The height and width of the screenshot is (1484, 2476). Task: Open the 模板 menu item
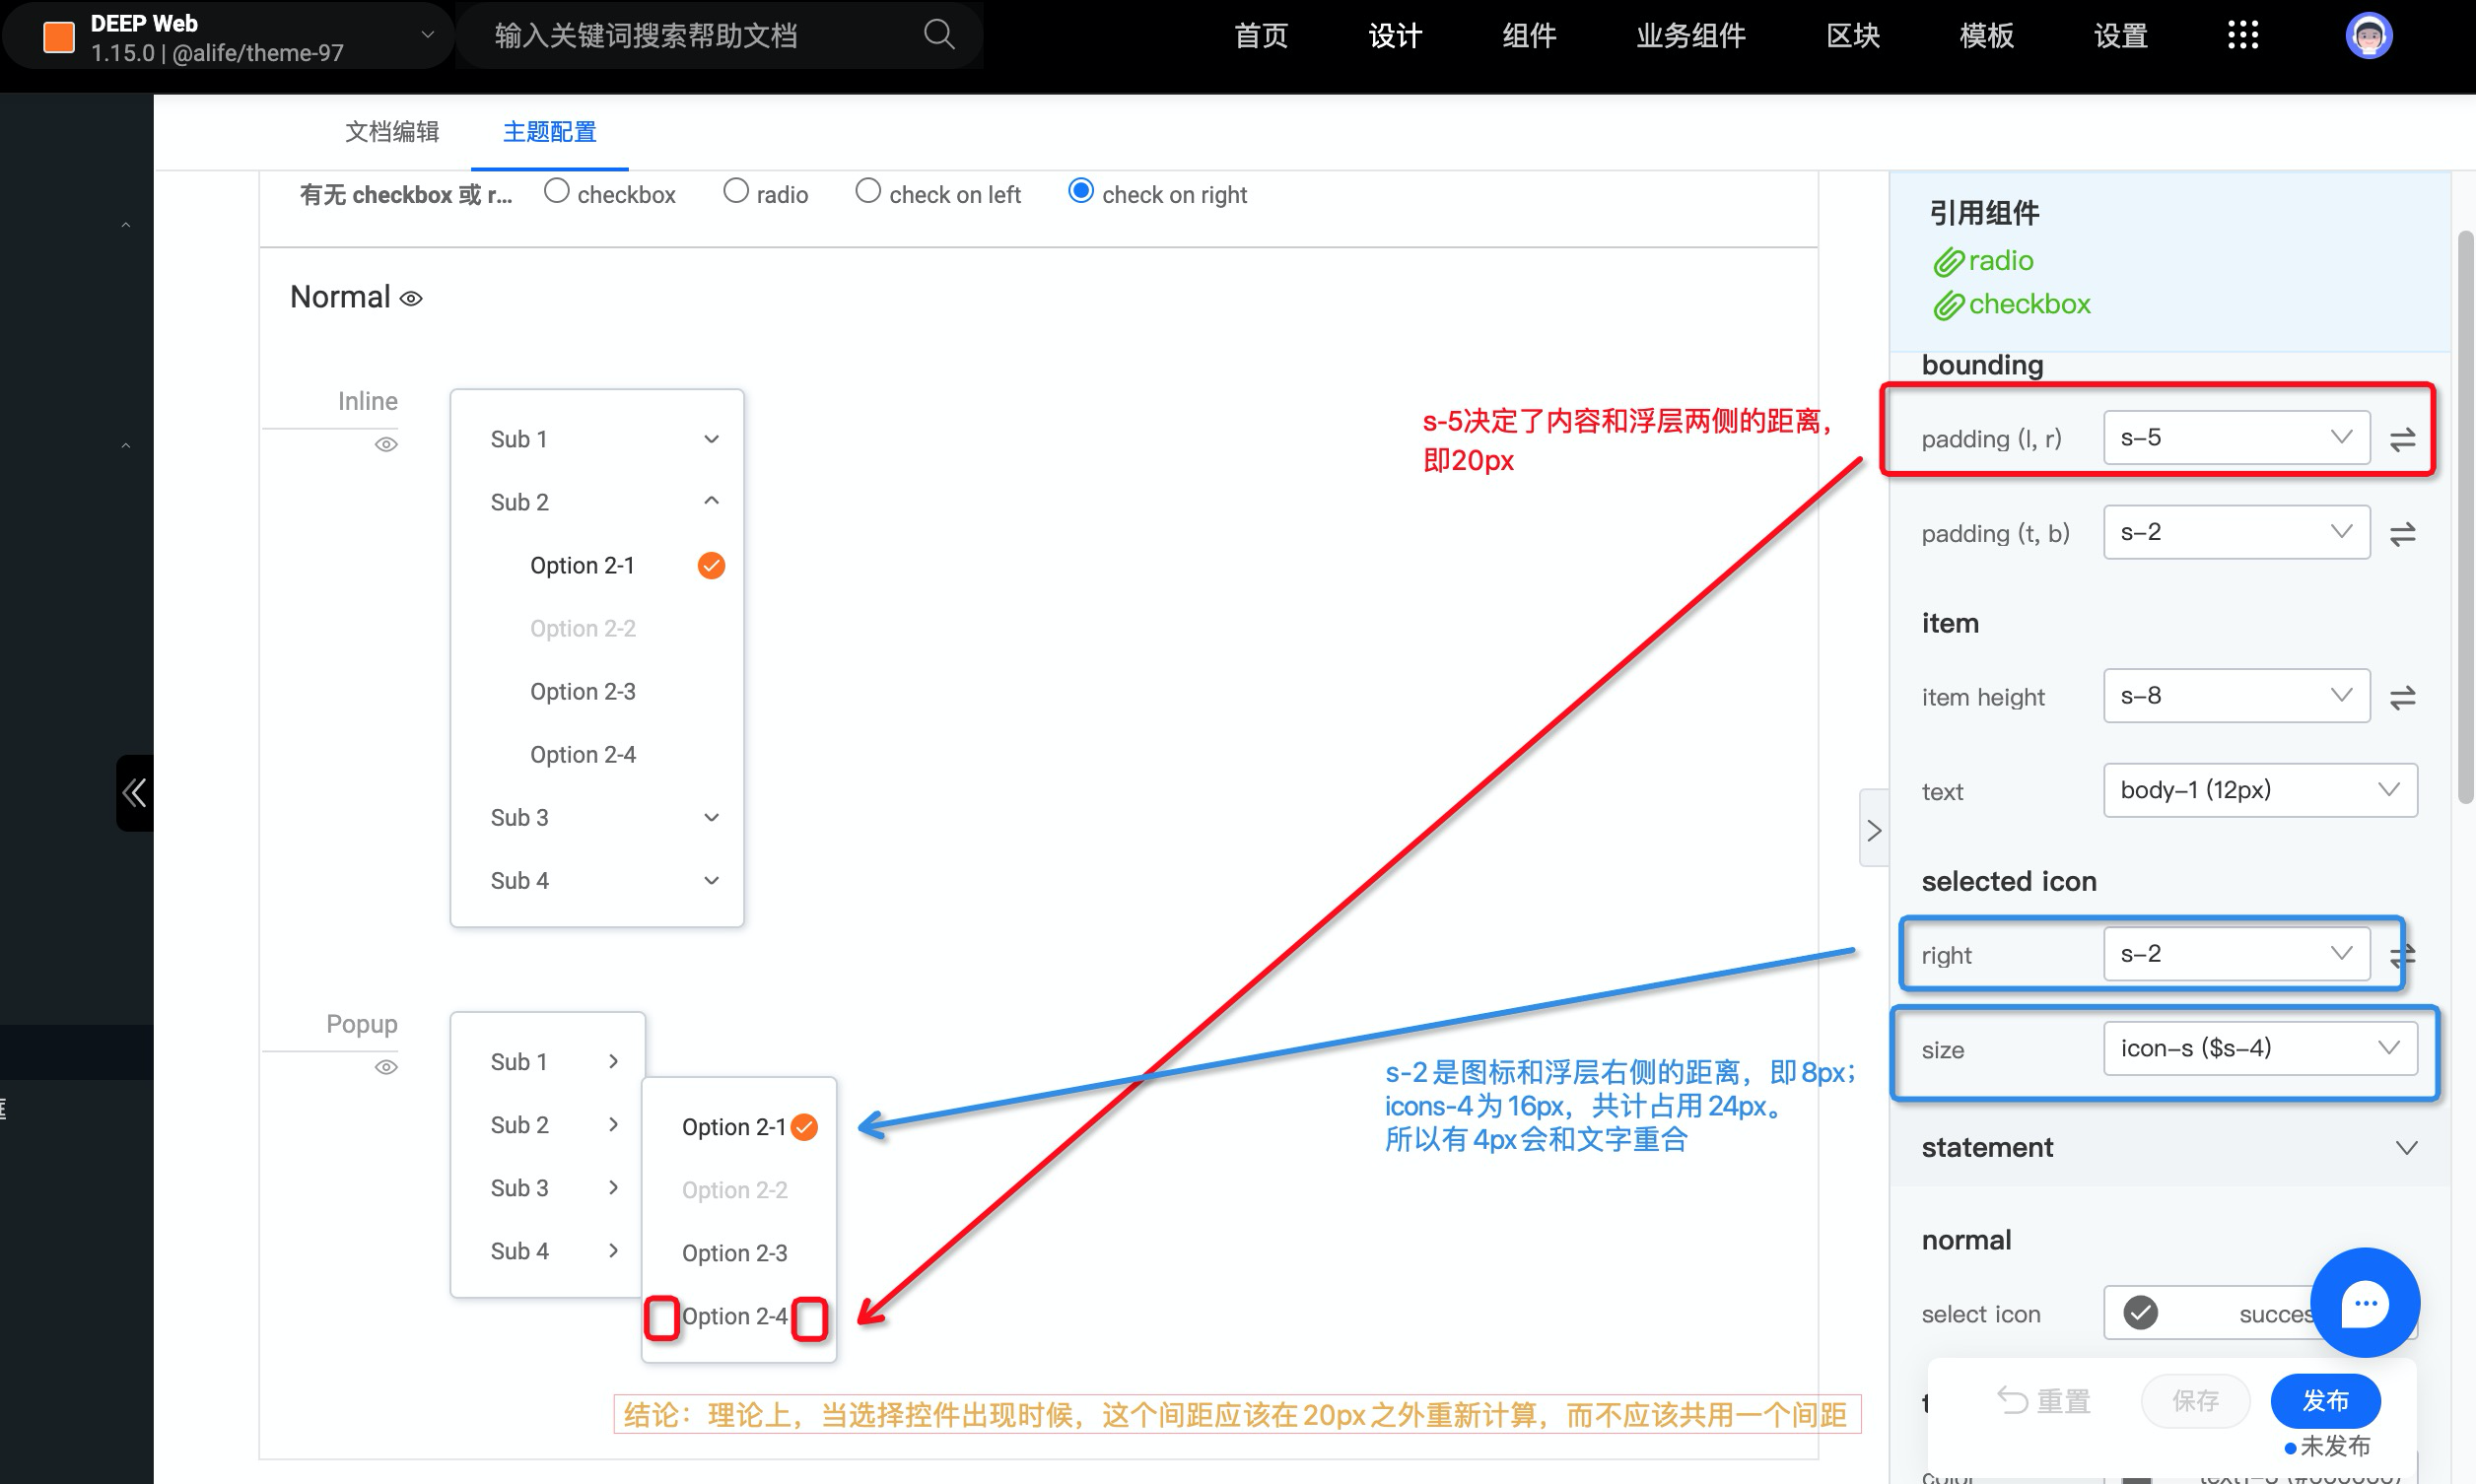tap(1986, 35)
